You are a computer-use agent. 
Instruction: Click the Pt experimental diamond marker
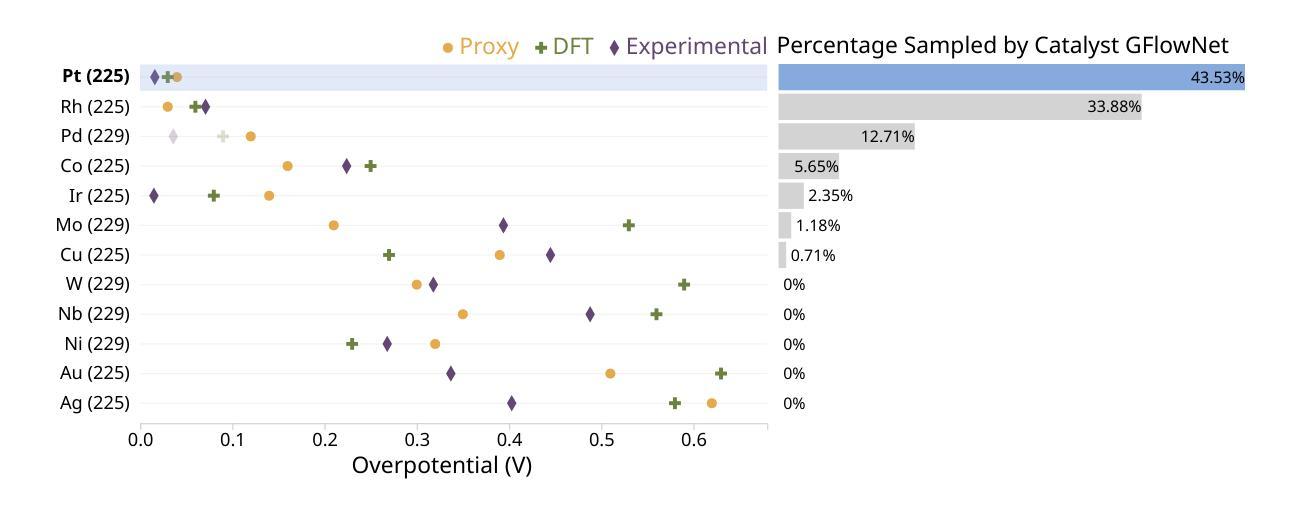154,77
